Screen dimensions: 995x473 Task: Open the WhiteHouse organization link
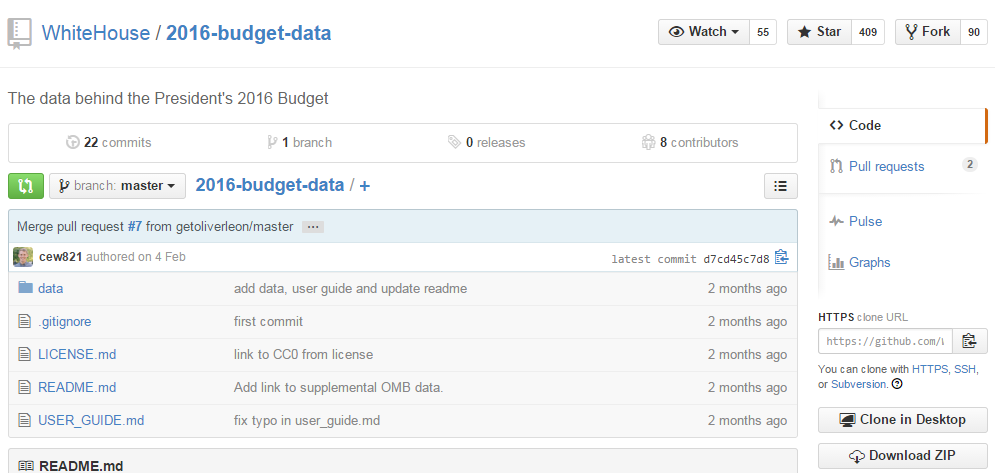[x=96, y=33]
